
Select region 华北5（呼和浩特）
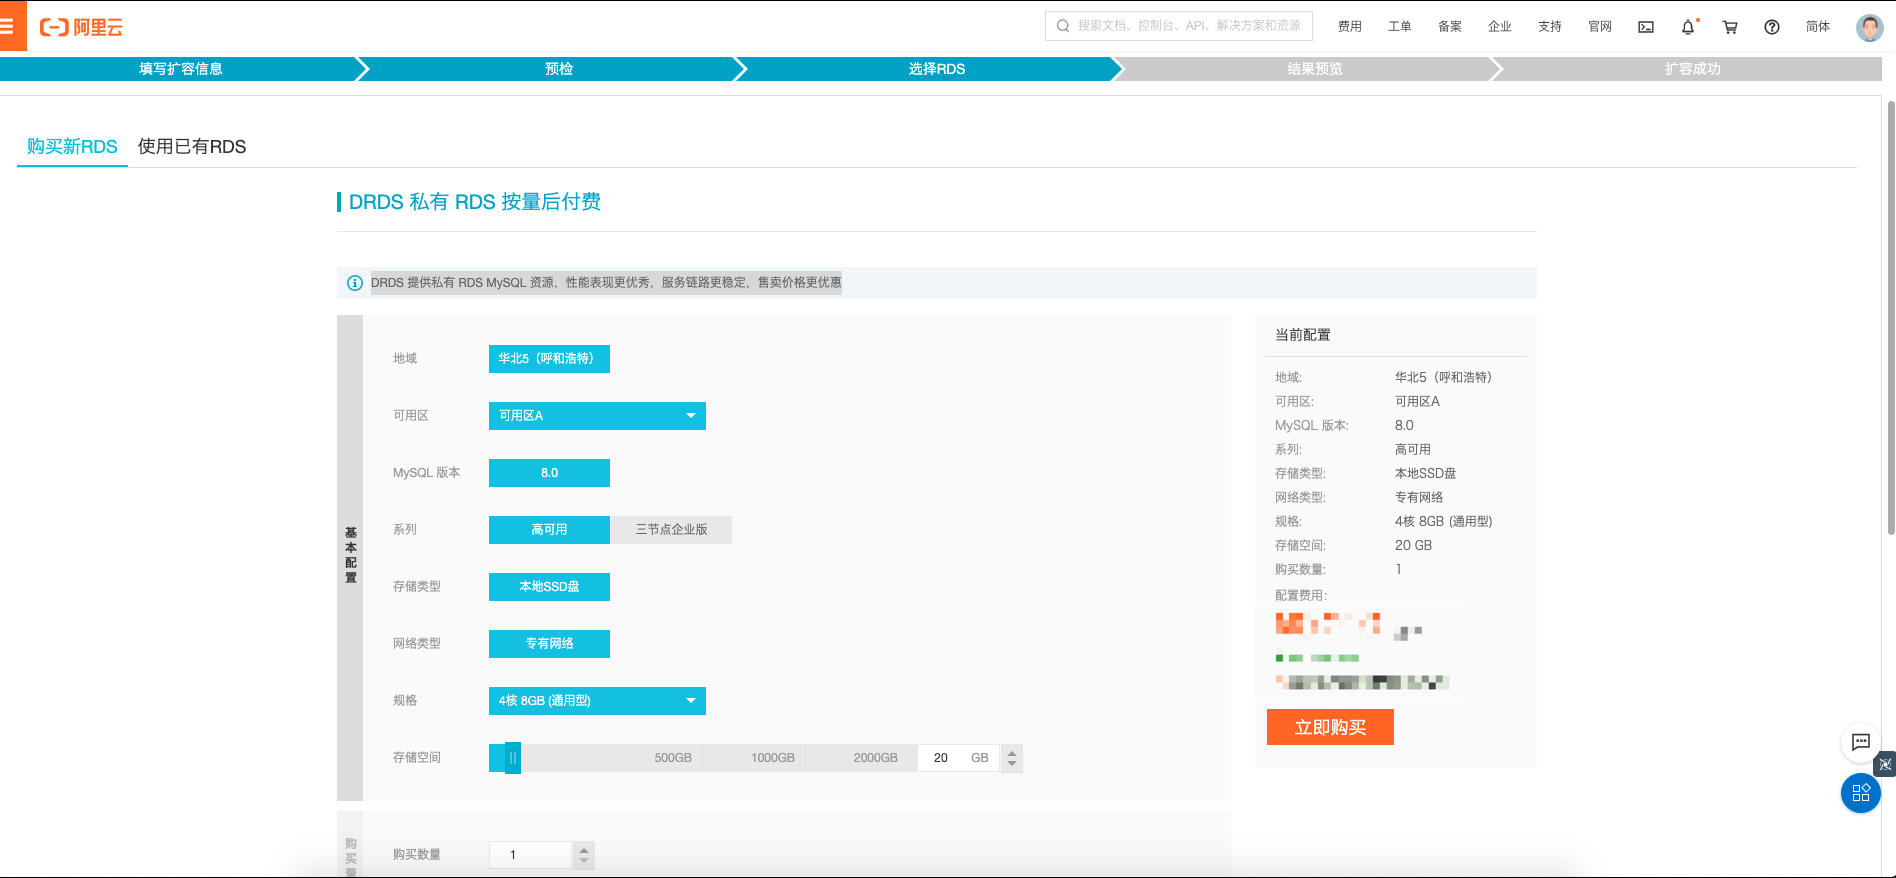coord(549,359)
